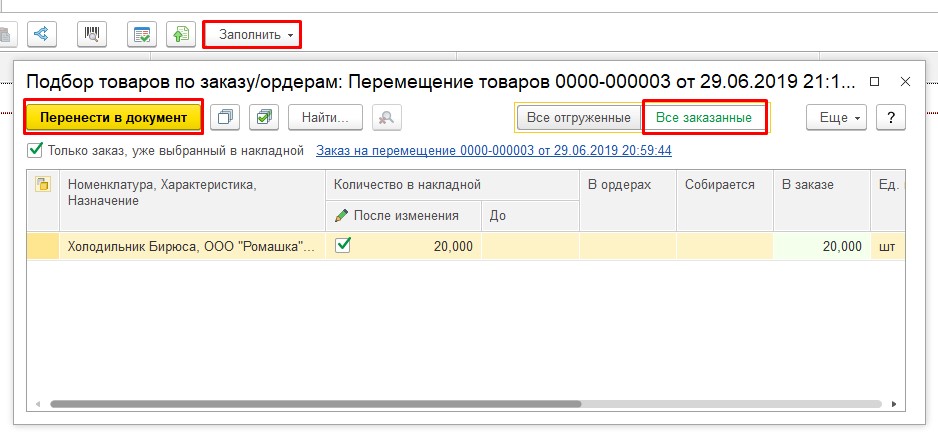Screen dimensions: 938x443
Task: Click the horizontal scrollbar thumb
Action: click(315, 404)
